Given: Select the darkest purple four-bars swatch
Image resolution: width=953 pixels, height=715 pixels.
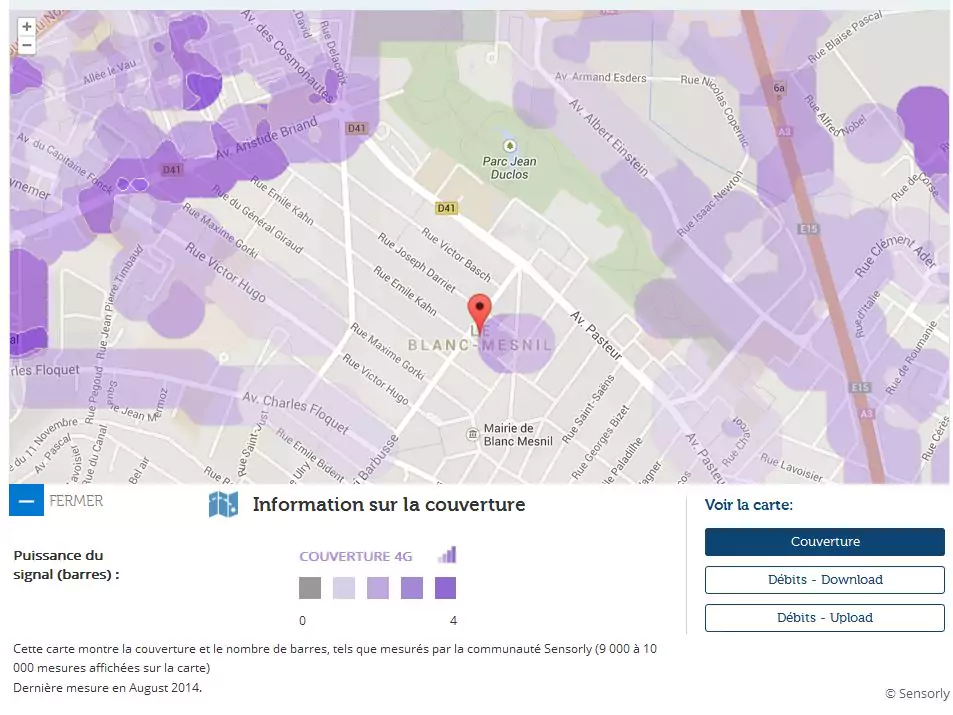Looking at the screenshot, I should pos(446,588).
